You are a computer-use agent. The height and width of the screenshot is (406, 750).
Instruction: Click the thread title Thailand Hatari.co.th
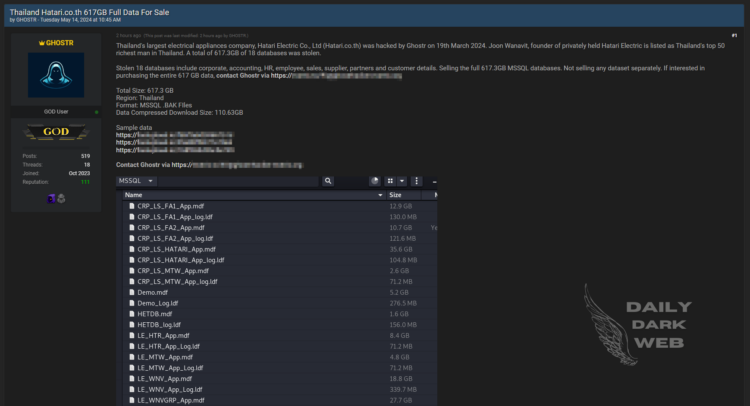89,12
